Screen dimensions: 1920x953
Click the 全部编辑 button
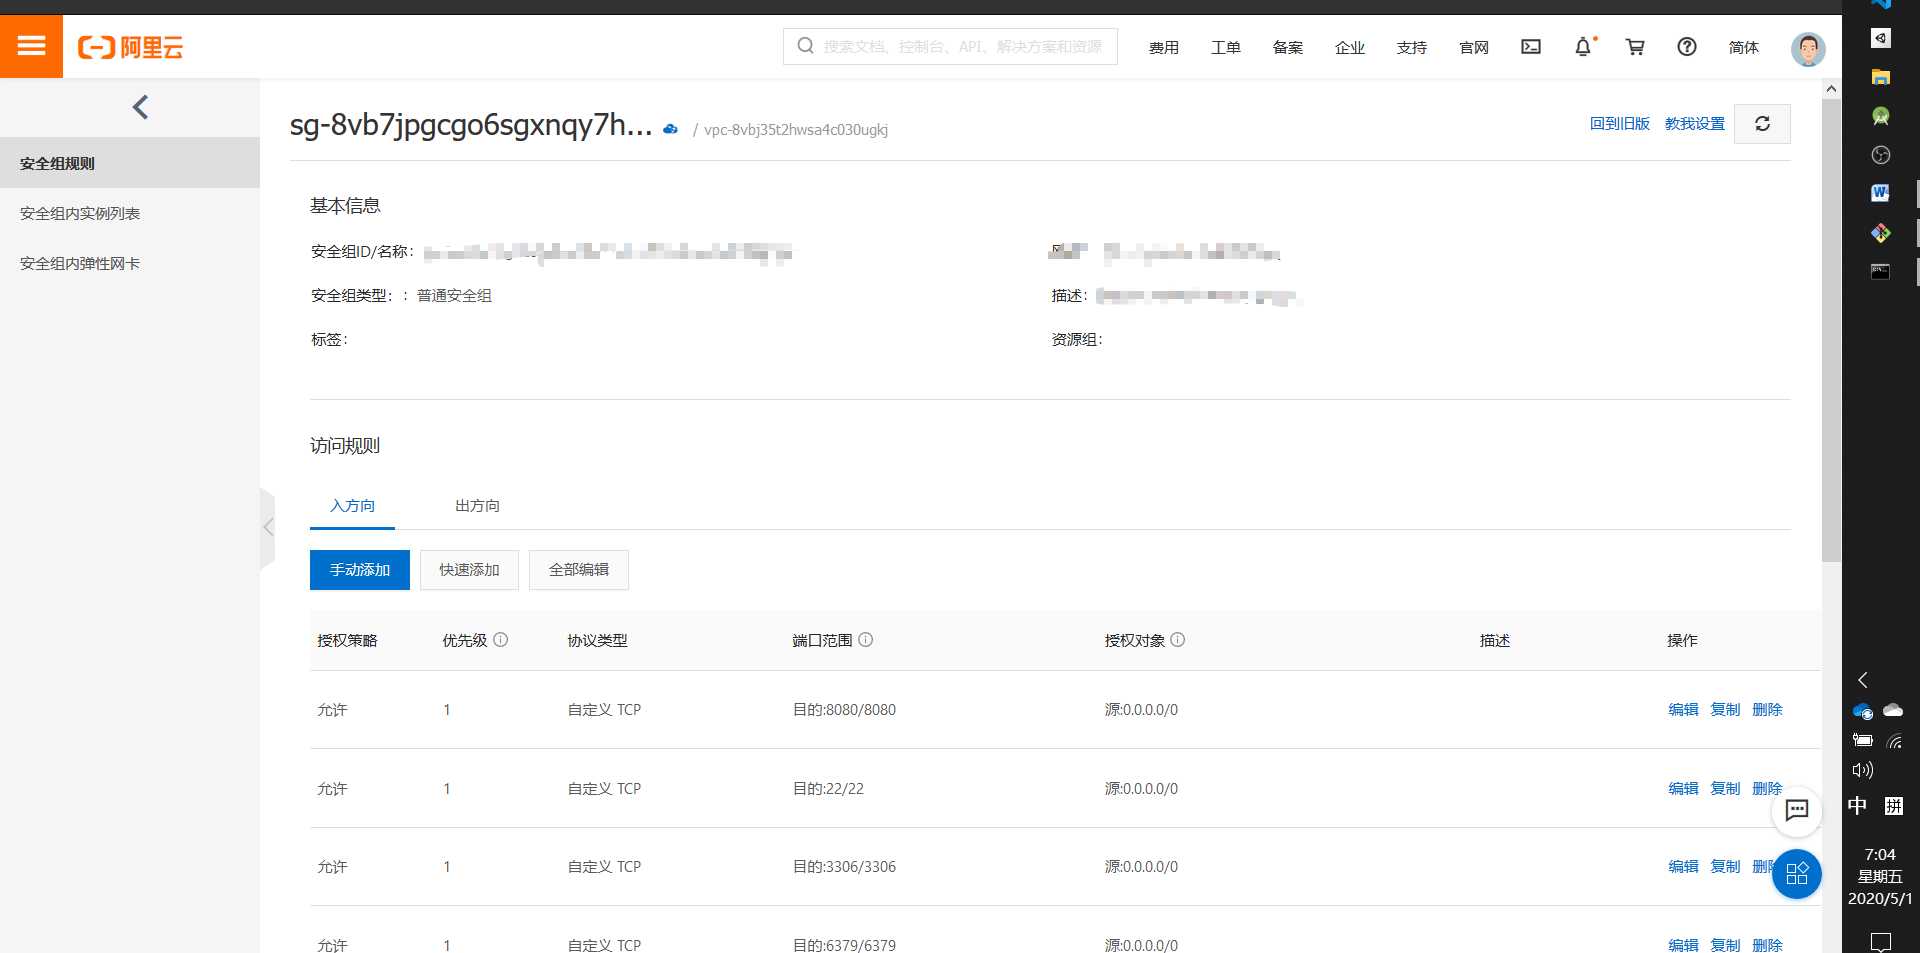pos(579,570)
